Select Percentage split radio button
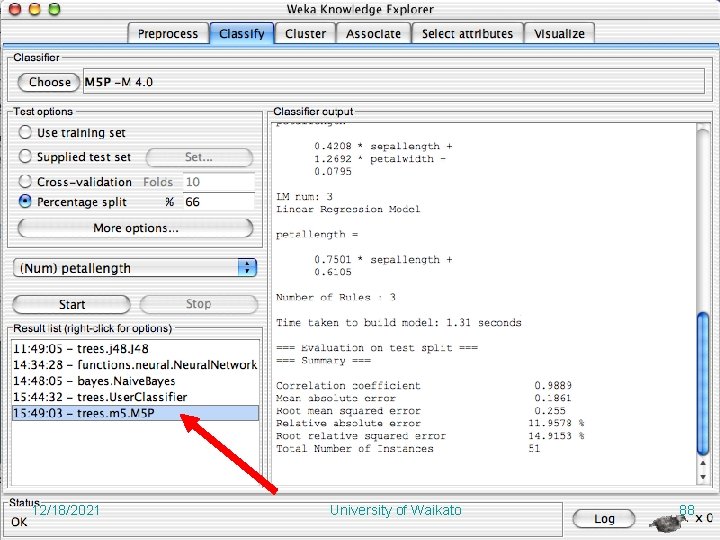 click(25, 202)
